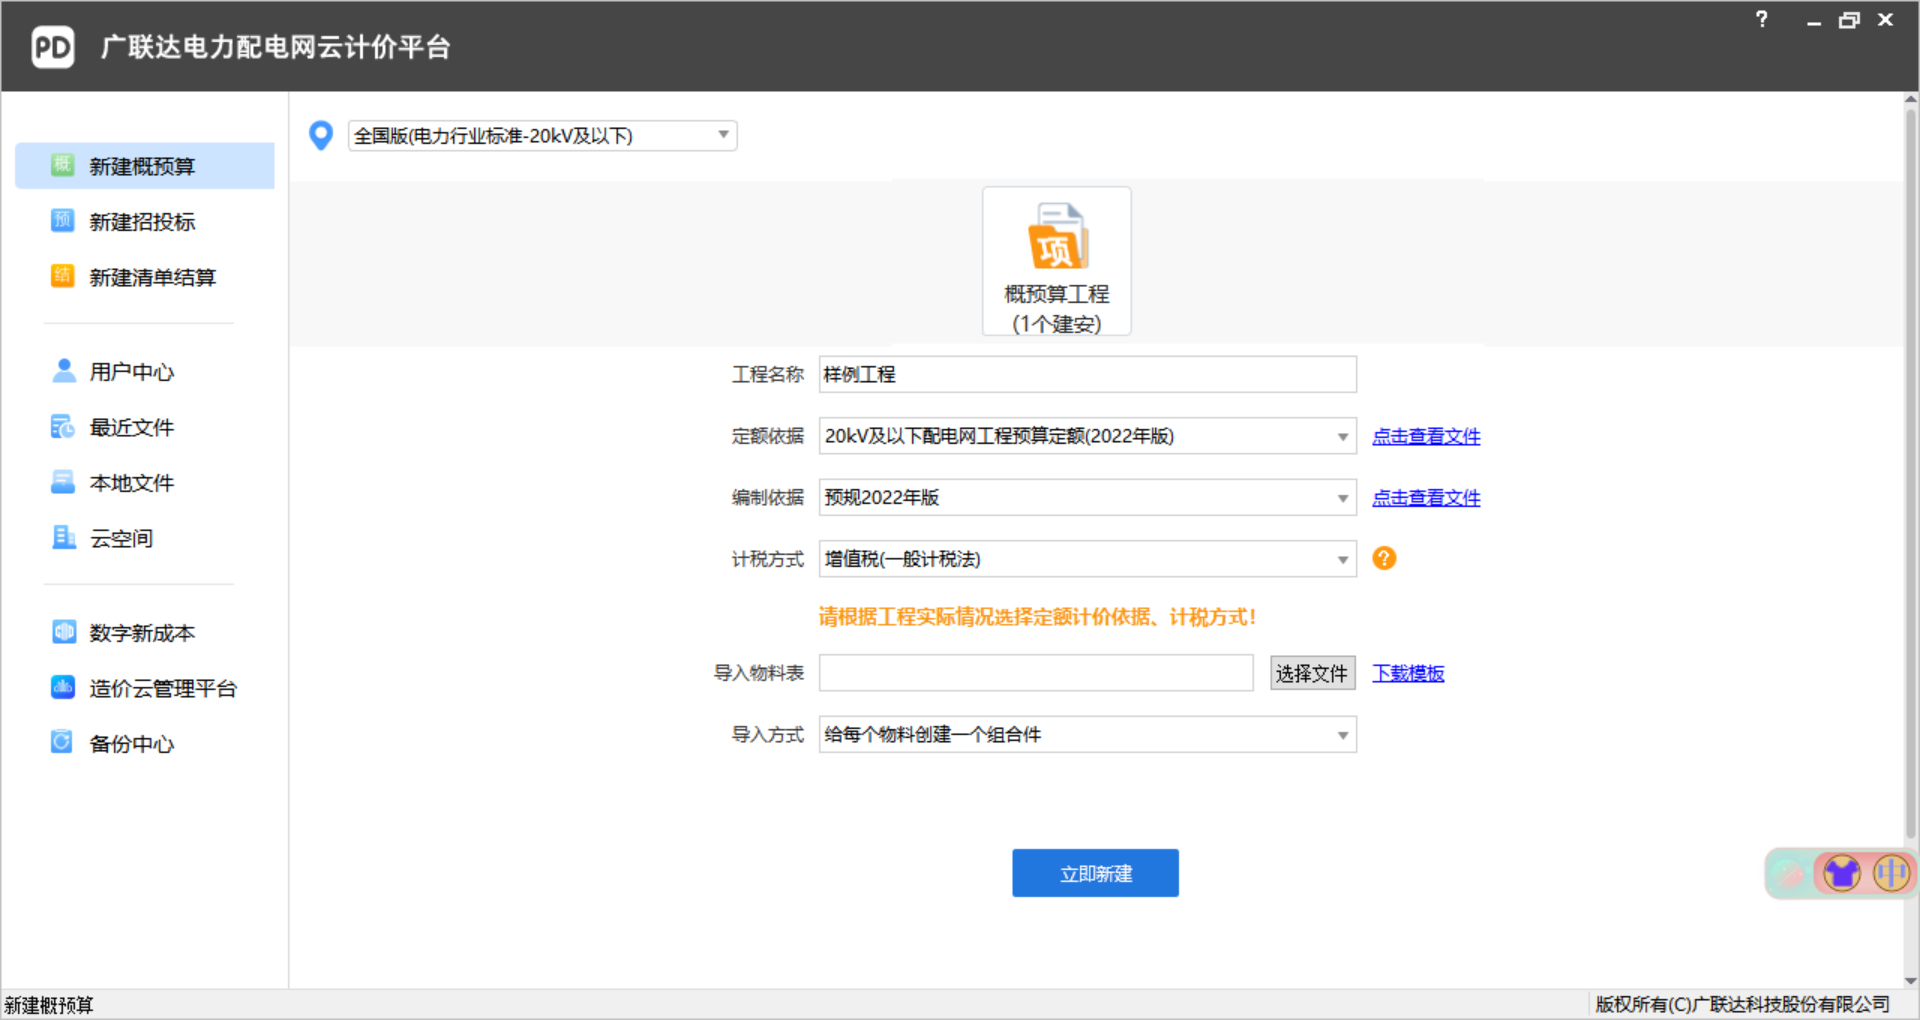
Task: Toggle the 中 input method icon
Action: pyautogui.click(x=1891, y=873)
